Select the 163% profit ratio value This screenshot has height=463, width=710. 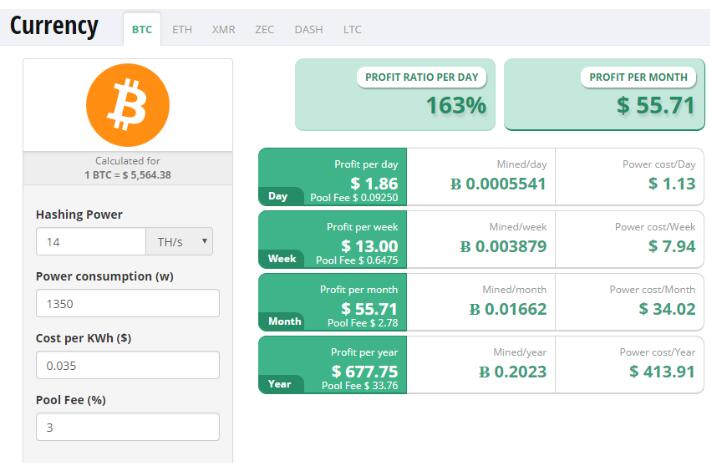click(456, 105)
